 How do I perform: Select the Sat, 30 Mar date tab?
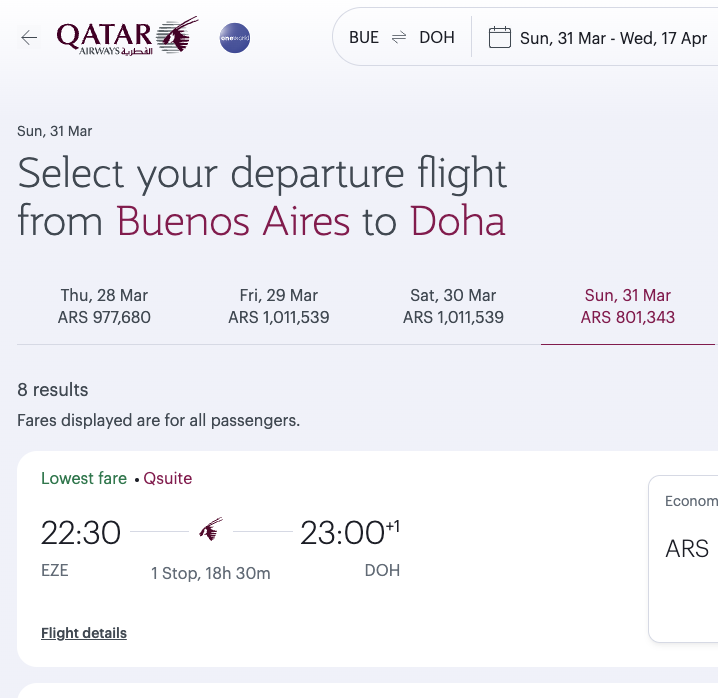[x=453, y=306]
